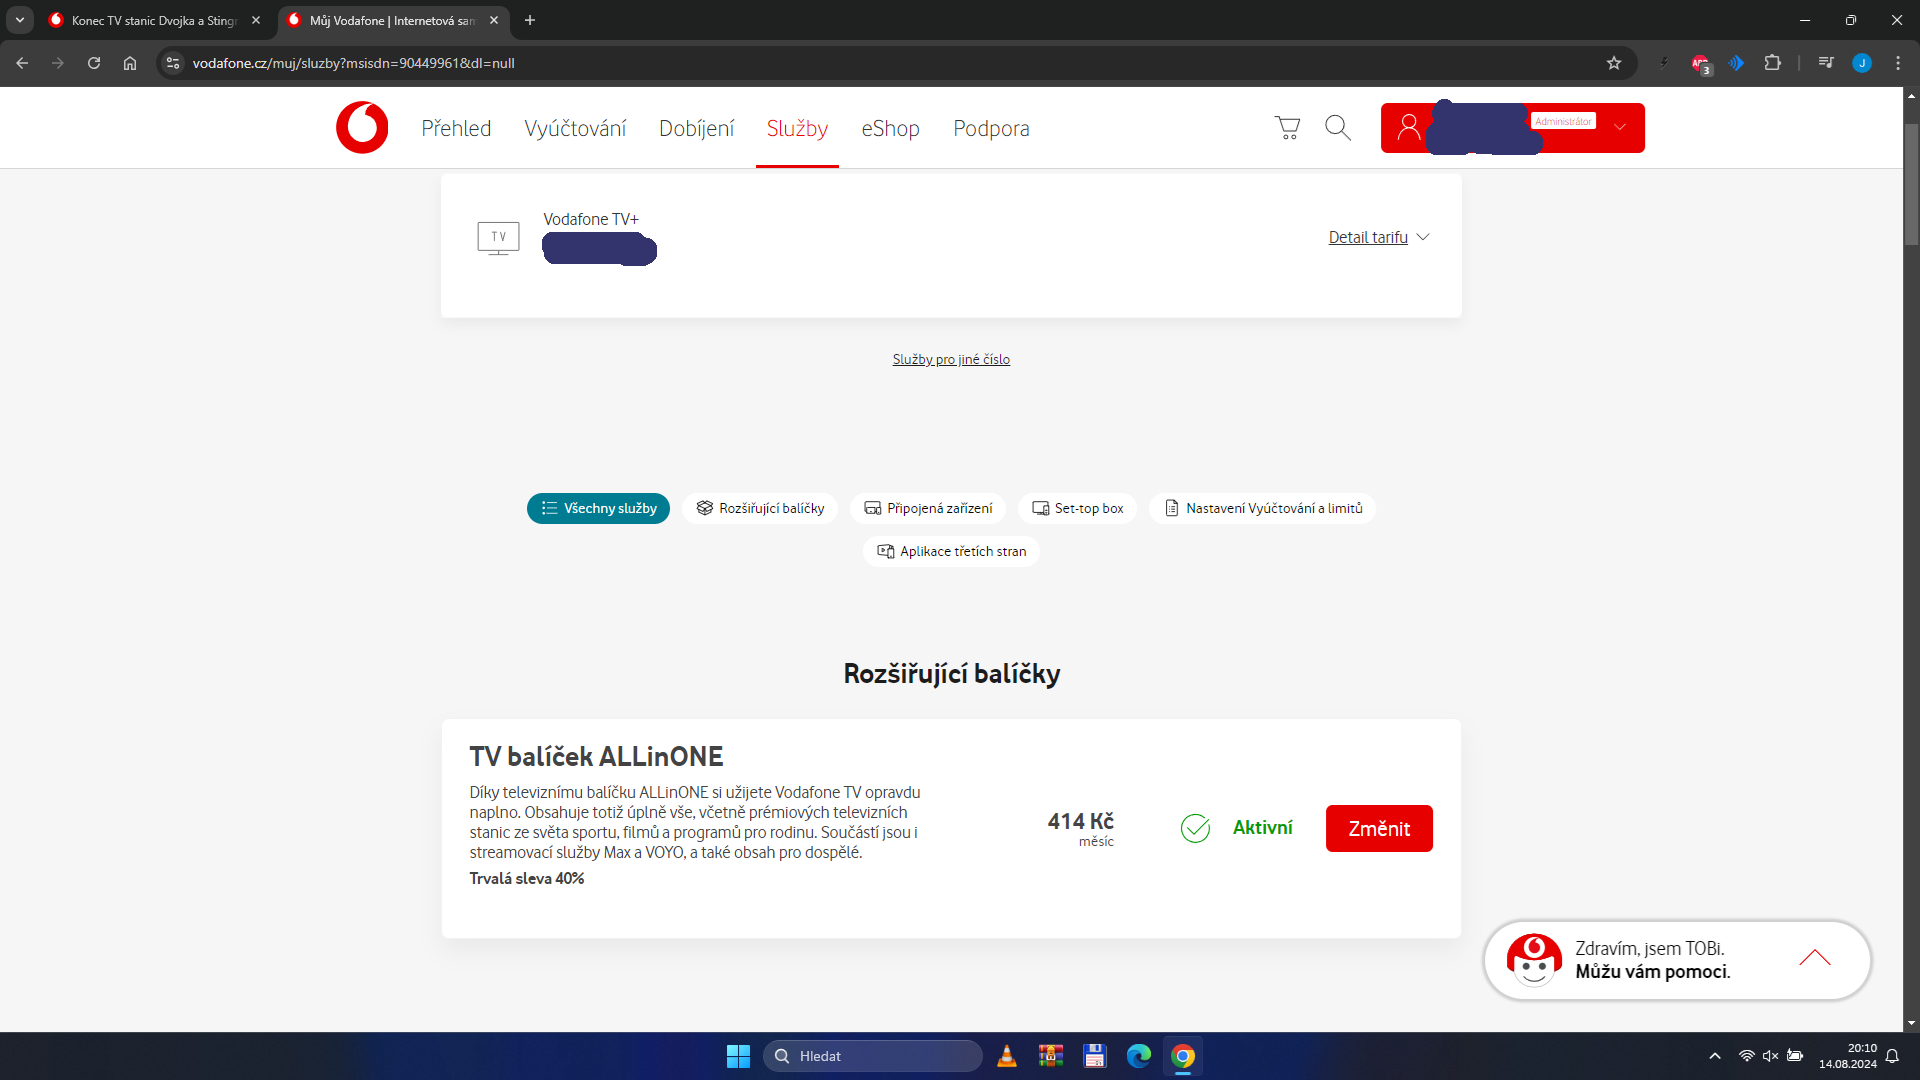1920x1080 pixels.
Task: Filter services by Set-top box
Action: tap(1077, 508)
